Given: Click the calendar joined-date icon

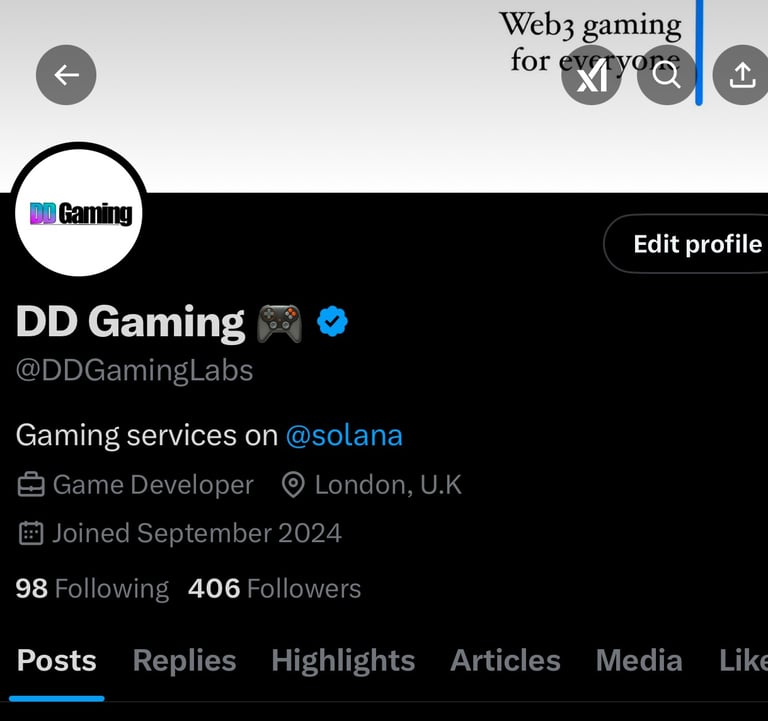Looking at the screenshot, I should click(x=31, y=533).
